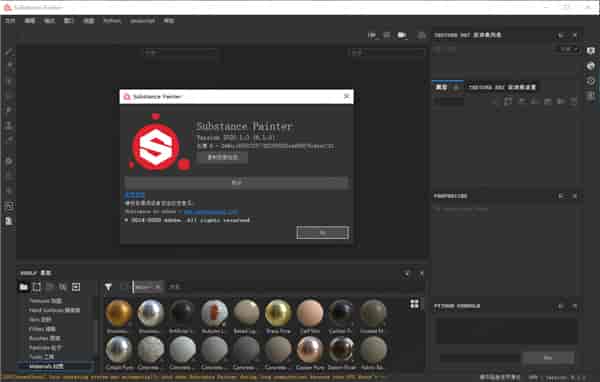Select the golden Aluminium material thumbnail

pos(119,314)
